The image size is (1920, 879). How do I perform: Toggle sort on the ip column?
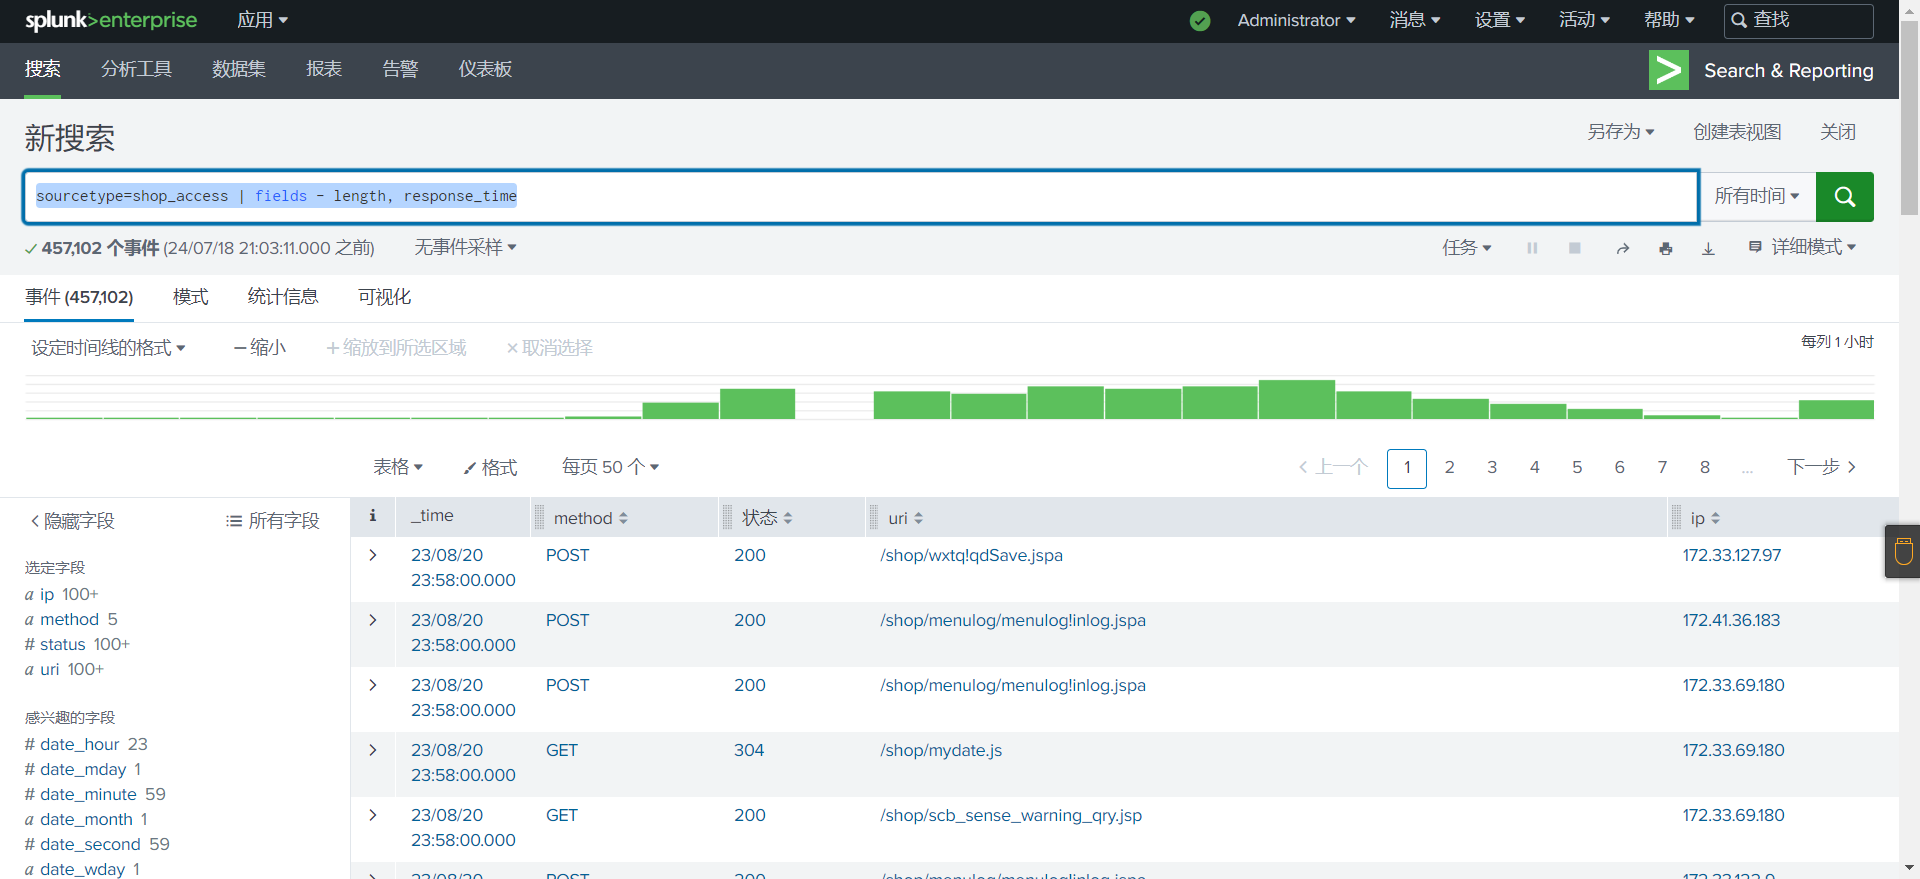1704,518
